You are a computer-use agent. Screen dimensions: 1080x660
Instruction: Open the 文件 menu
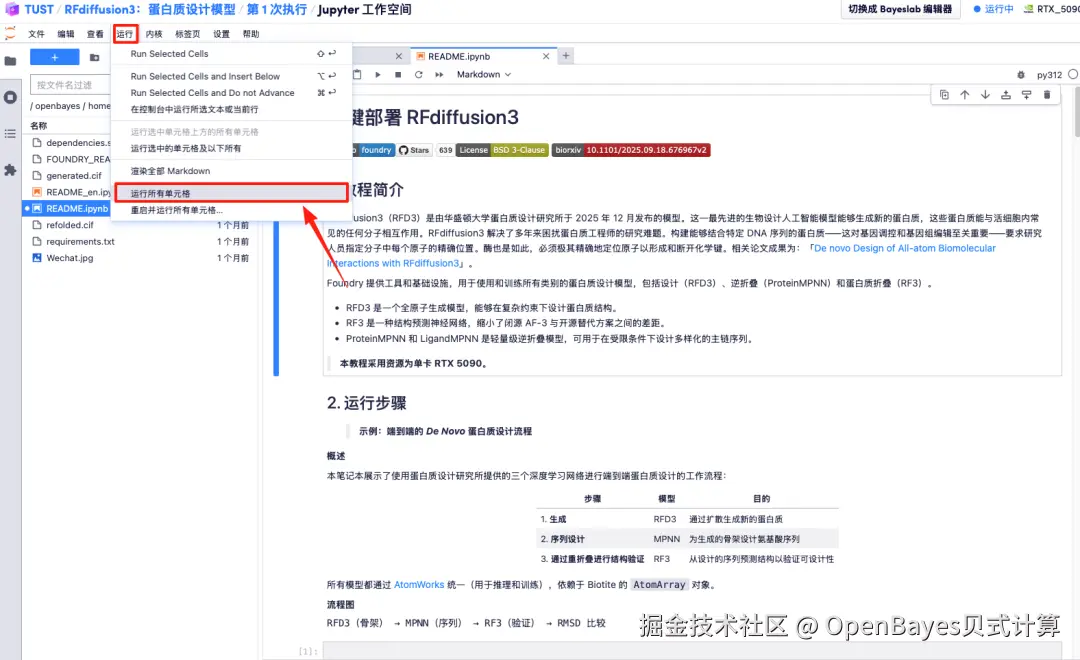tap(36, 34)
